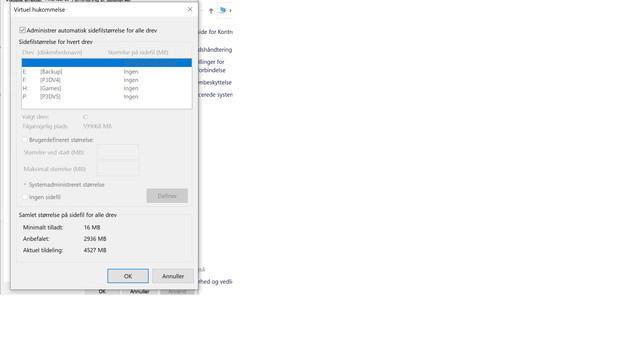Click Anvend in the dialog behind
The height and width of the screenshot is (360, 640).
[177, 291]
